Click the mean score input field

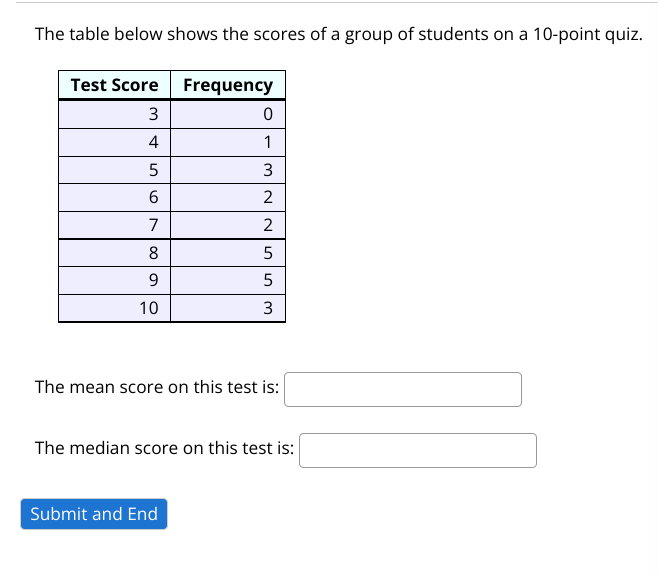coord(403,389)
